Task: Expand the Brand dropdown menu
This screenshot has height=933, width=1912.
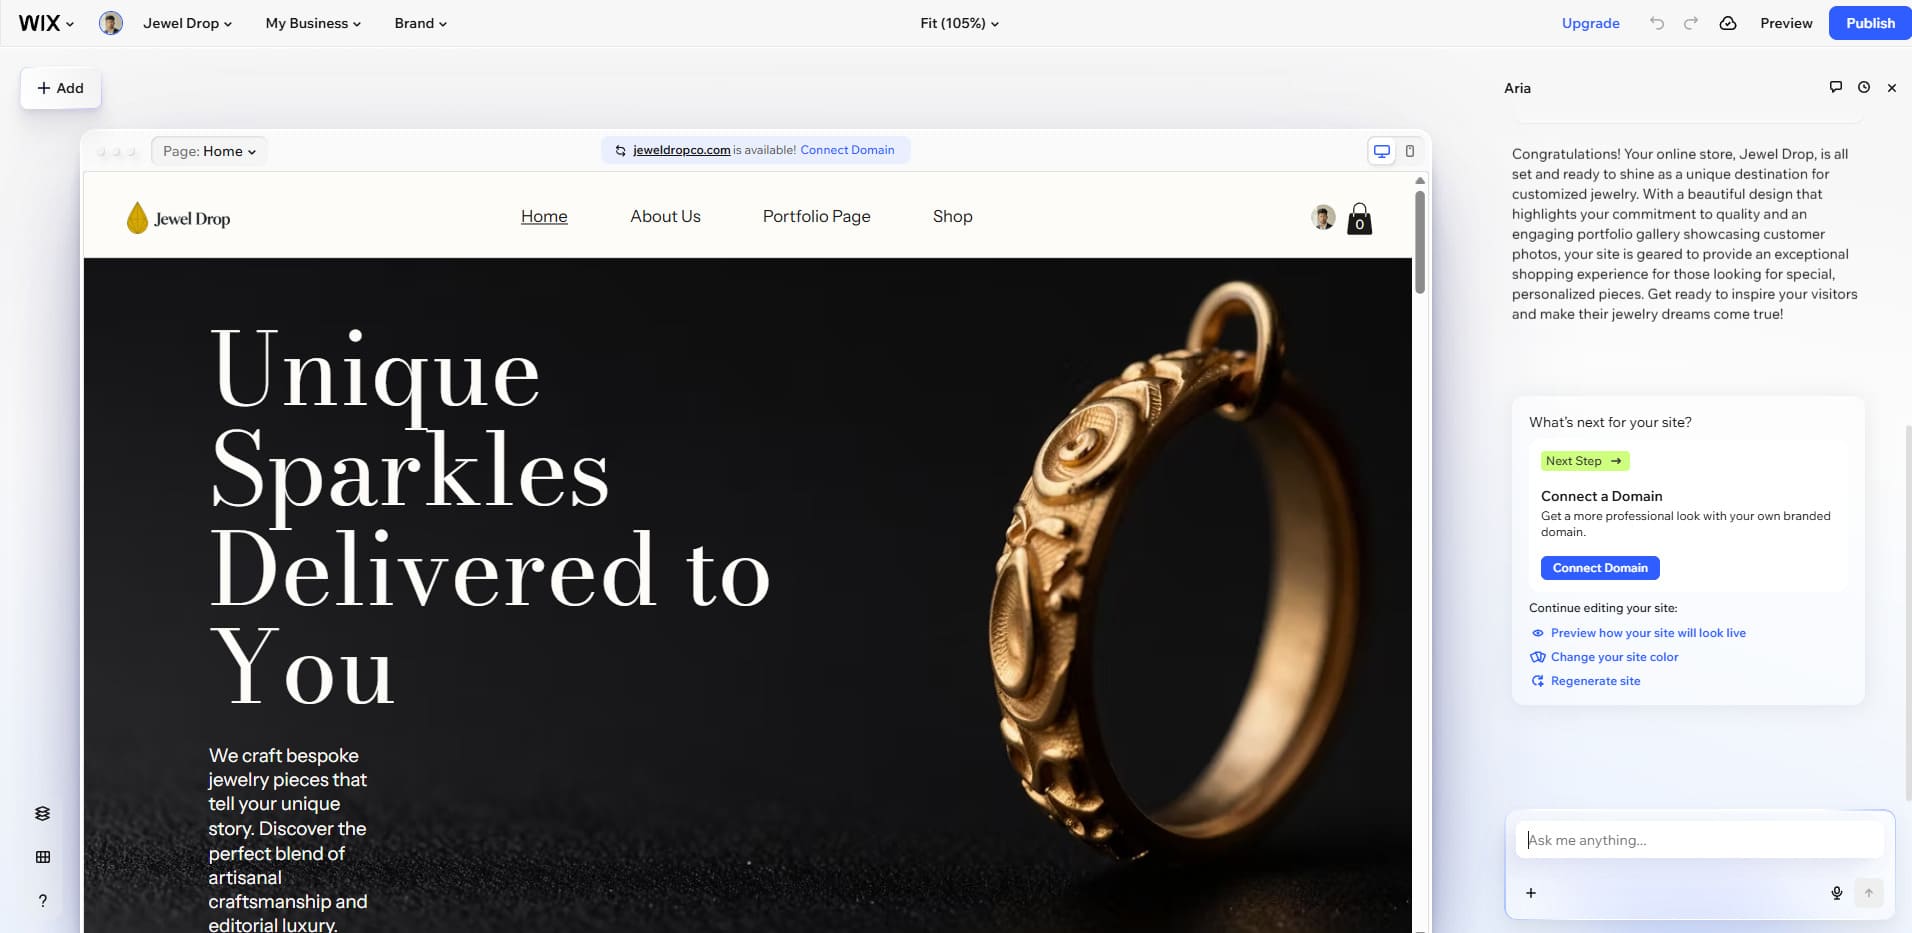Action: (420, 23)
